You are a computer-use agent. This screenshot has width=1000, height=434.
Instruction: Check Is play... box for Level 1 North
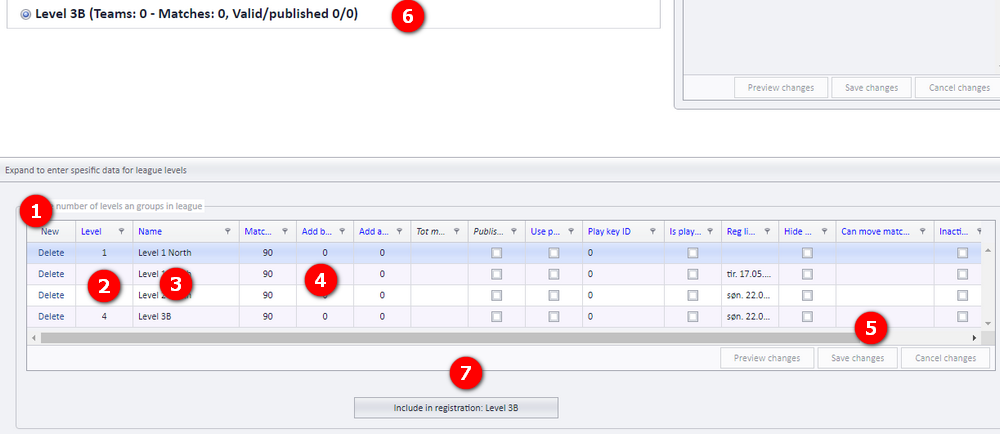coord(693,253)
